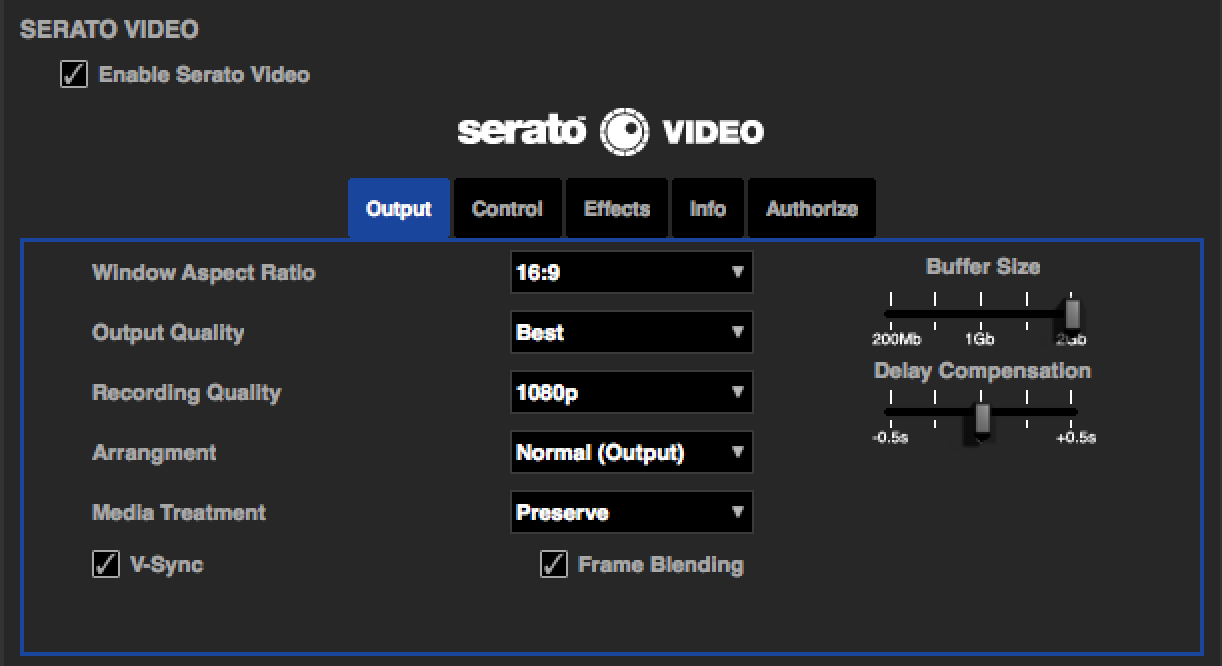The height and width of the screenshot is (666, 1222).
Task: Open the Recording Quality 1080p dropdown
Action: (631, 393)
